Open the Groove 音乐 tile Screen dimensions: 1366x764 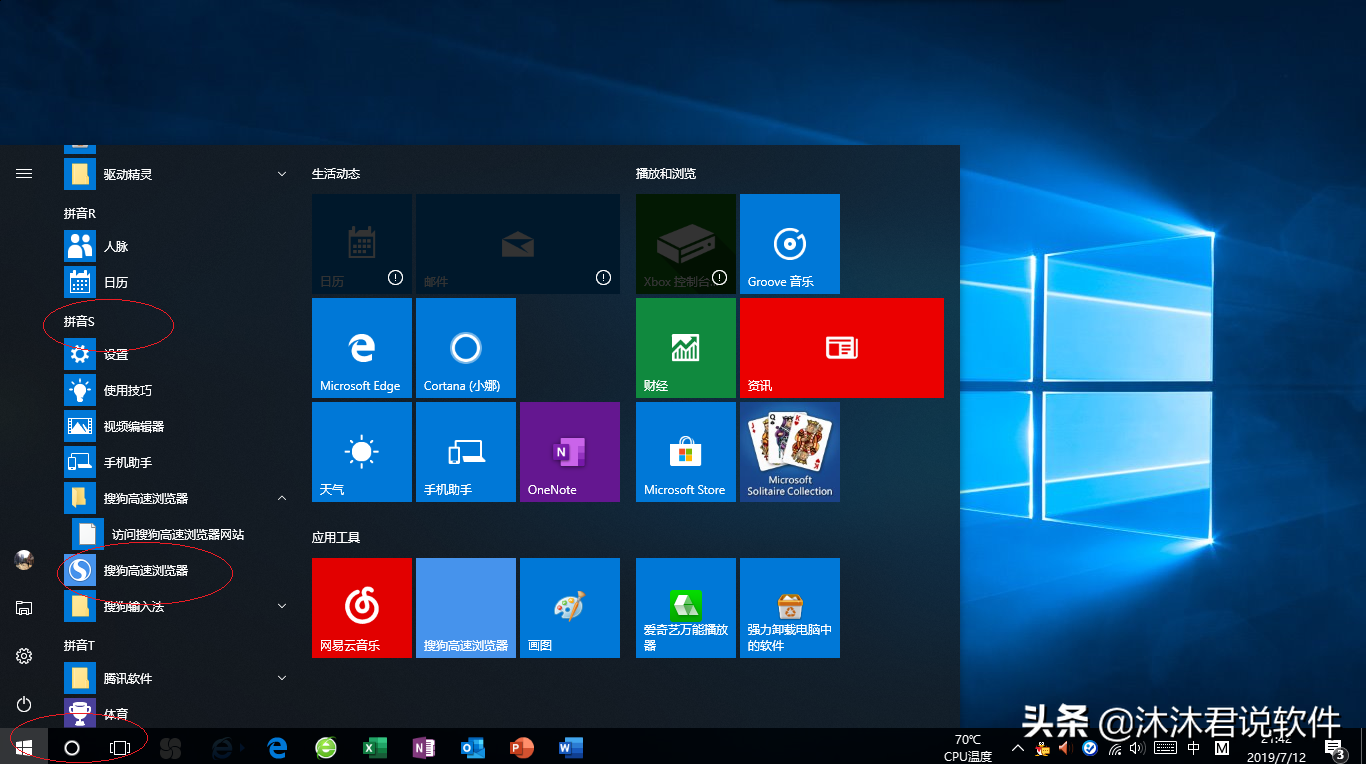pyautogui.click(x=789, y=243)
